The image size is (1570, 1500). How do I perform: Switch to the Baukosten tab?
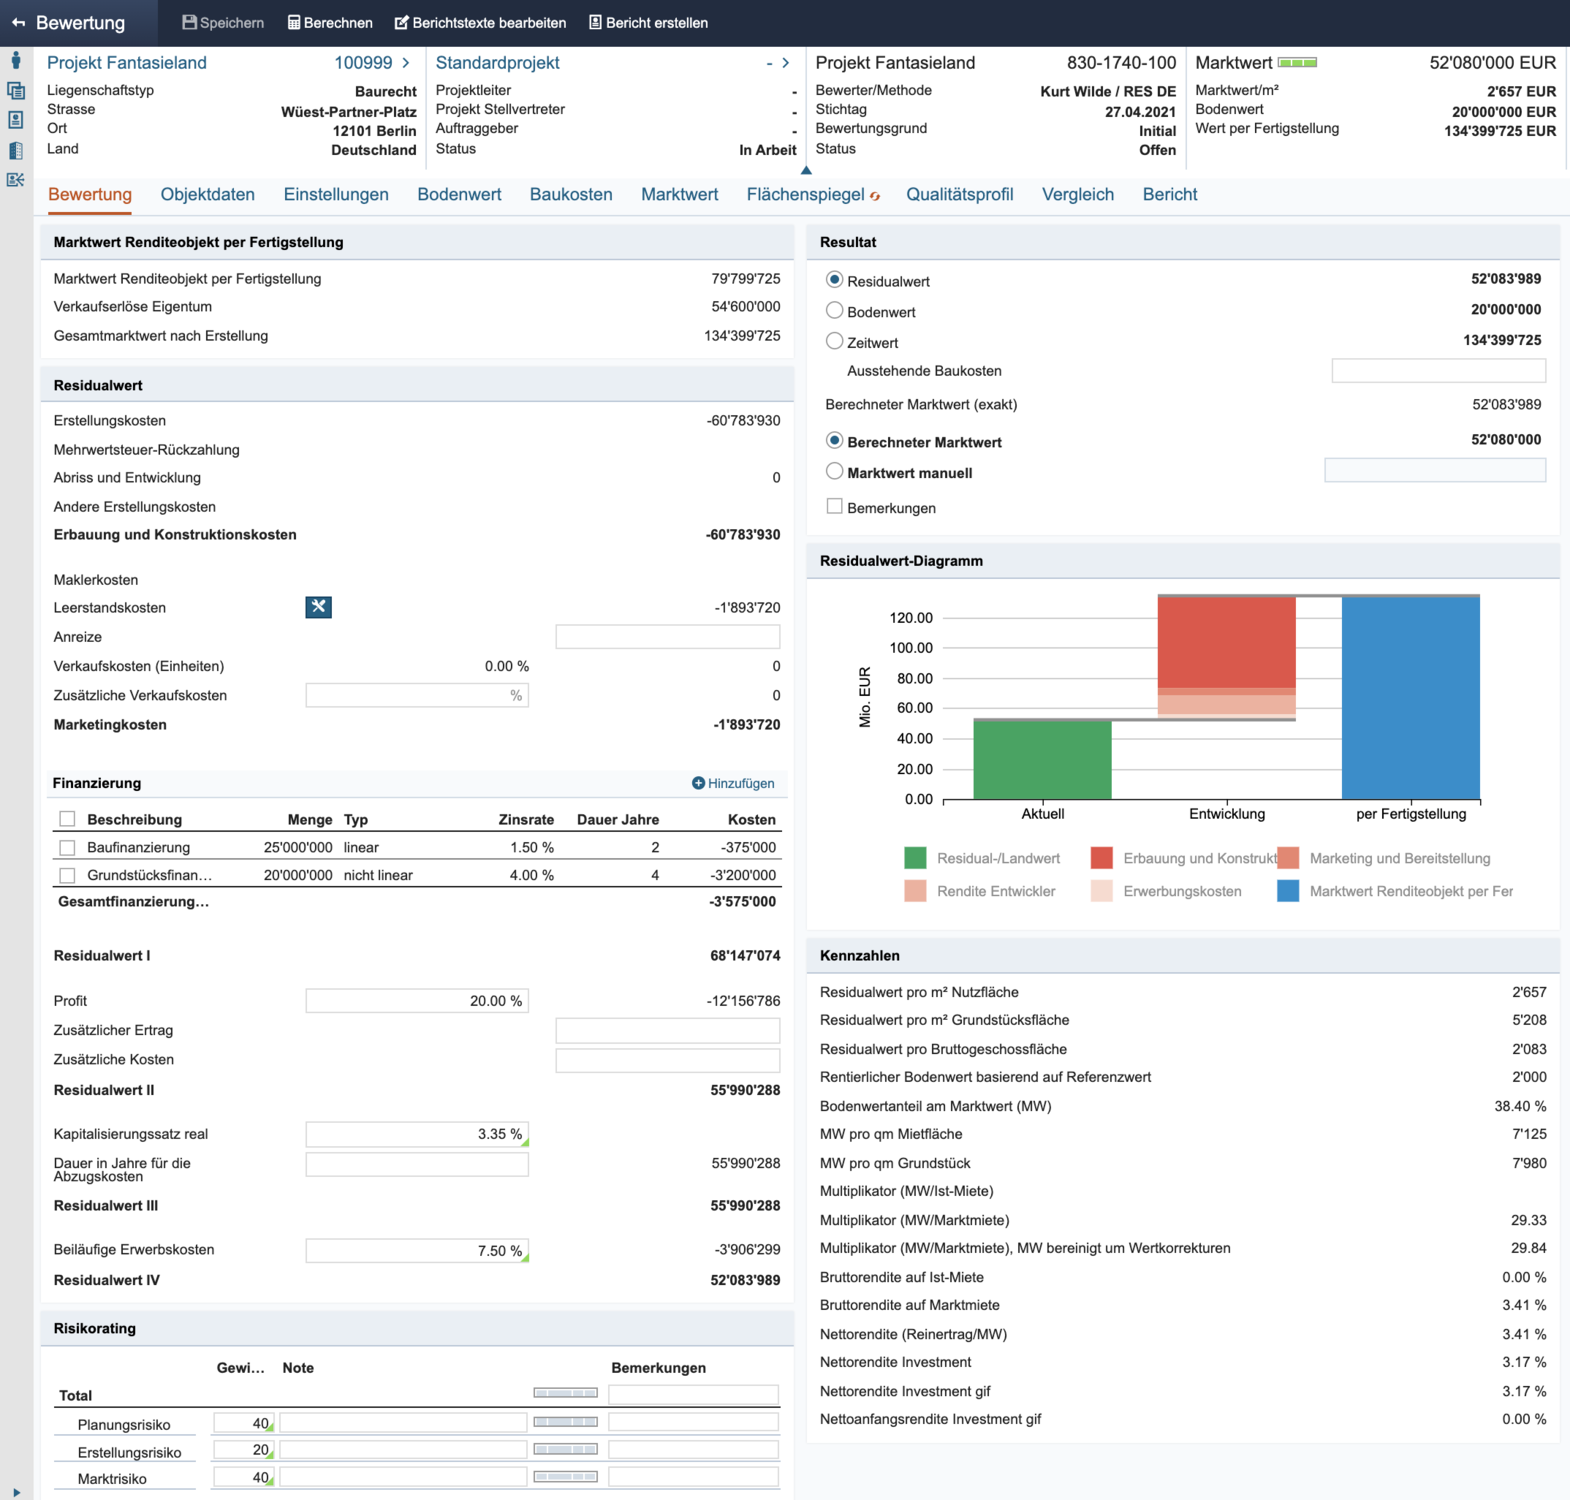coord(571,194)
